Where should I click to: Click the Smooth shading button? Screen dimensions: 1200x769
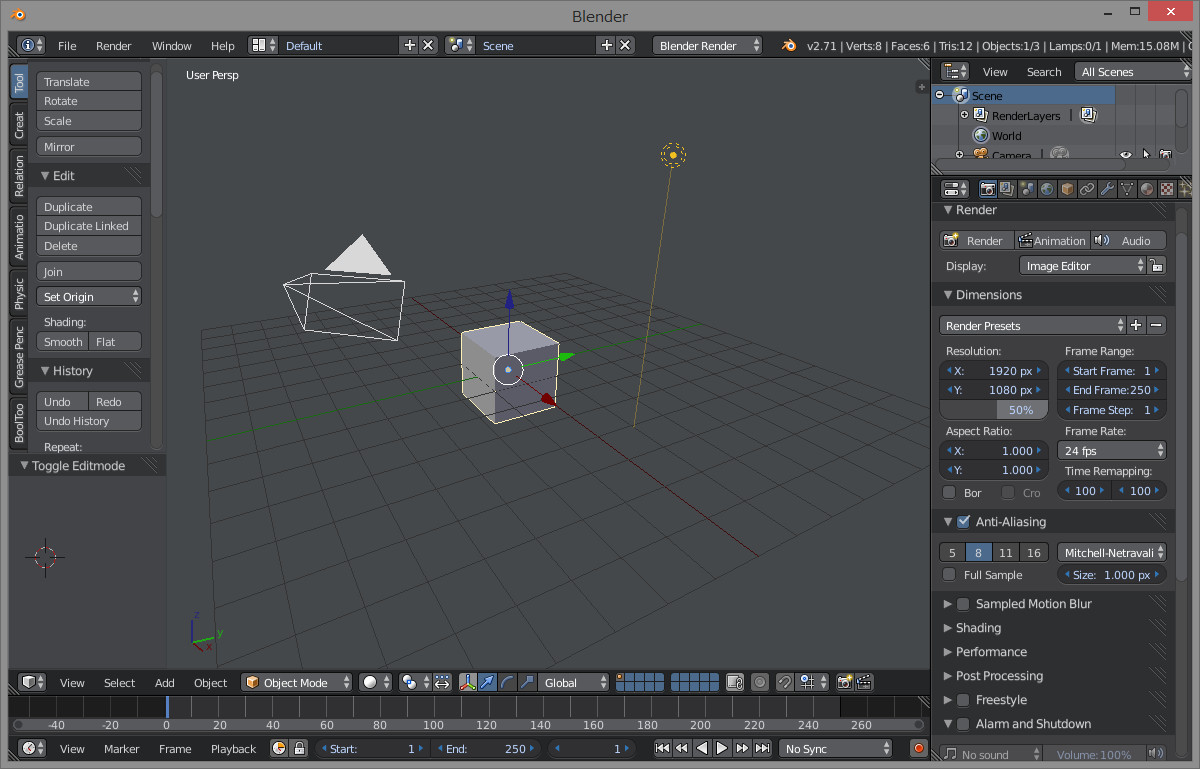coord(63,341)
